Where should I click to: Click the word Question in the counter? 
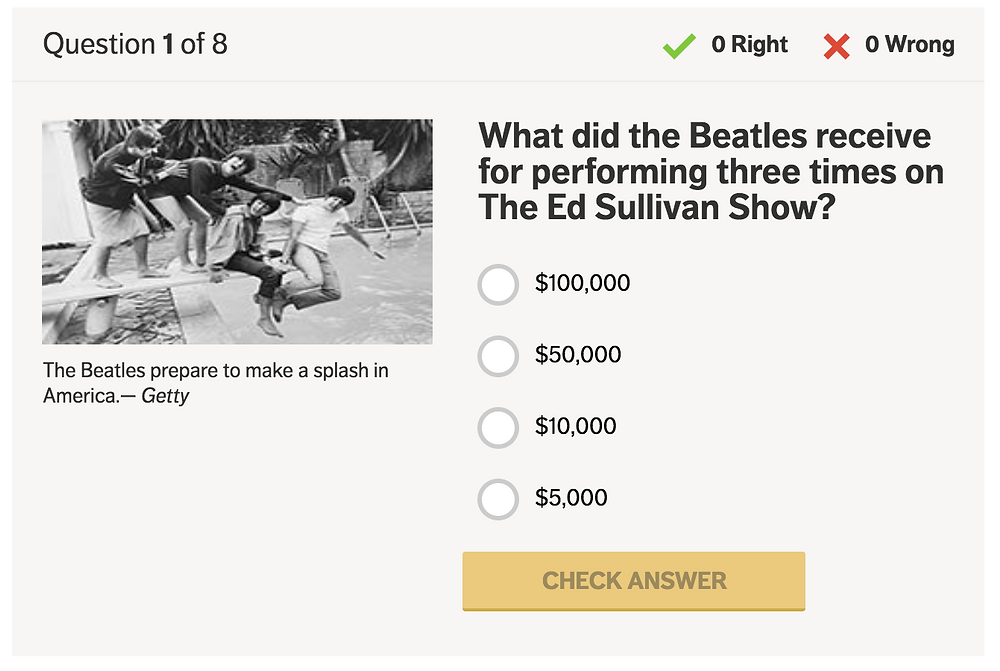click(x=99, y=44)
